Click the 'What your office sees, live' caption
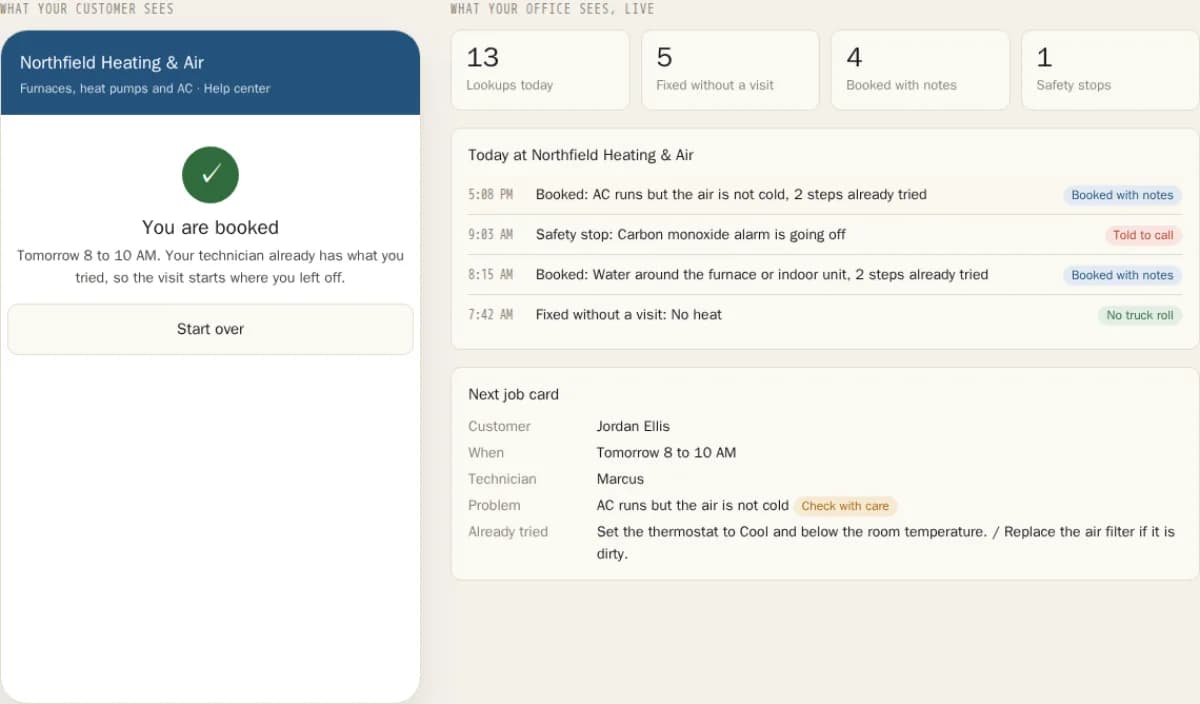 click(552, 8)
